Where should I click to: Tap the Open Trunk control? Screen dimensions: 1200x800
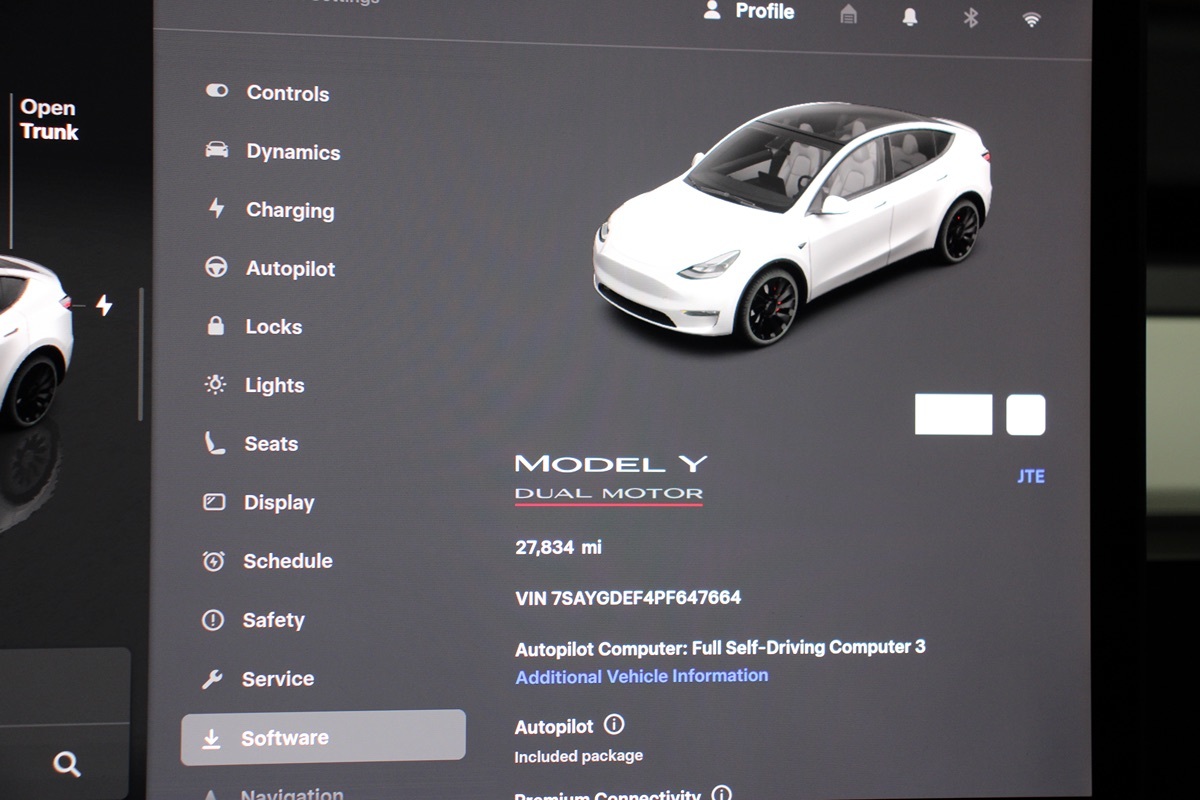[48, 119]
